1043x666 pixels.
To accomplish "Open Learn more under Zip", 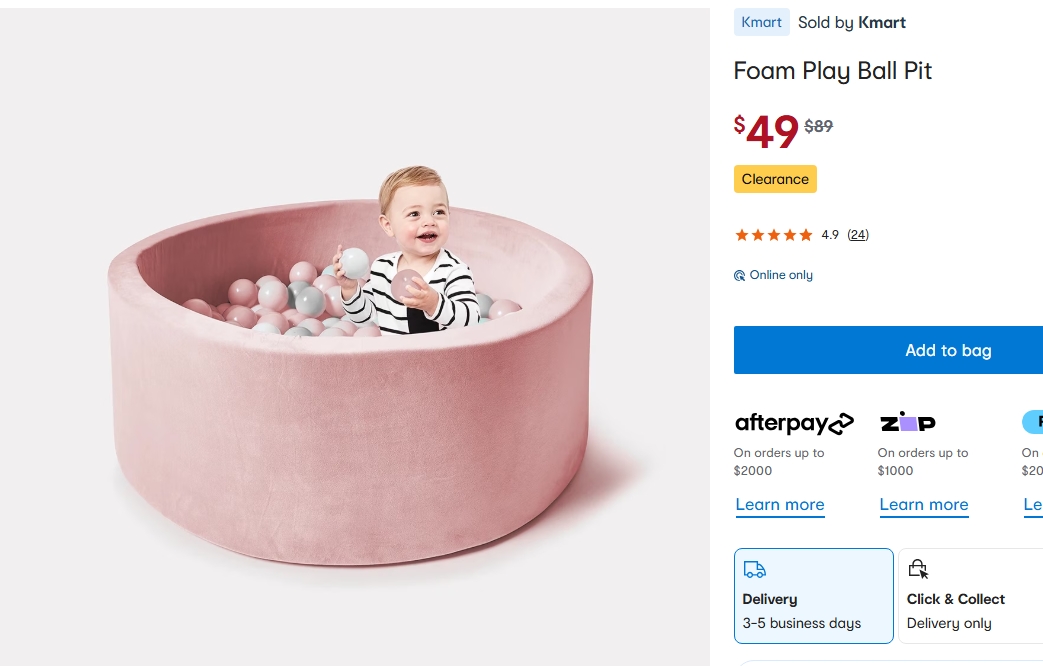I will point(924,505).
